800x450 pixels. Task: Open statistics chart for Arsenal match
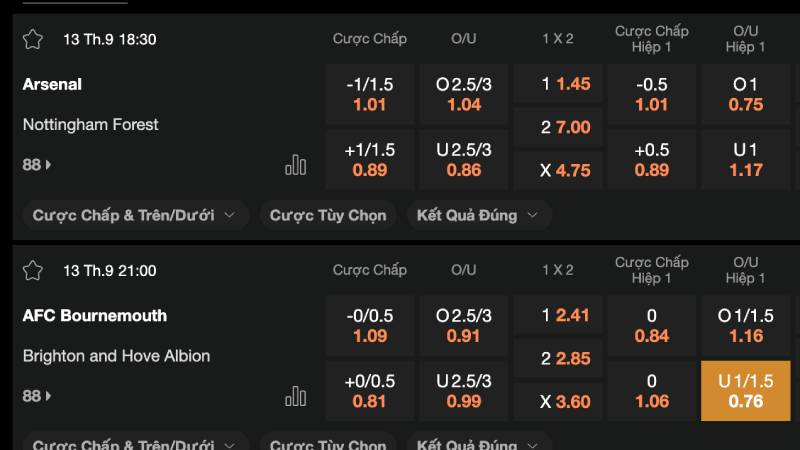click(295, 165)
